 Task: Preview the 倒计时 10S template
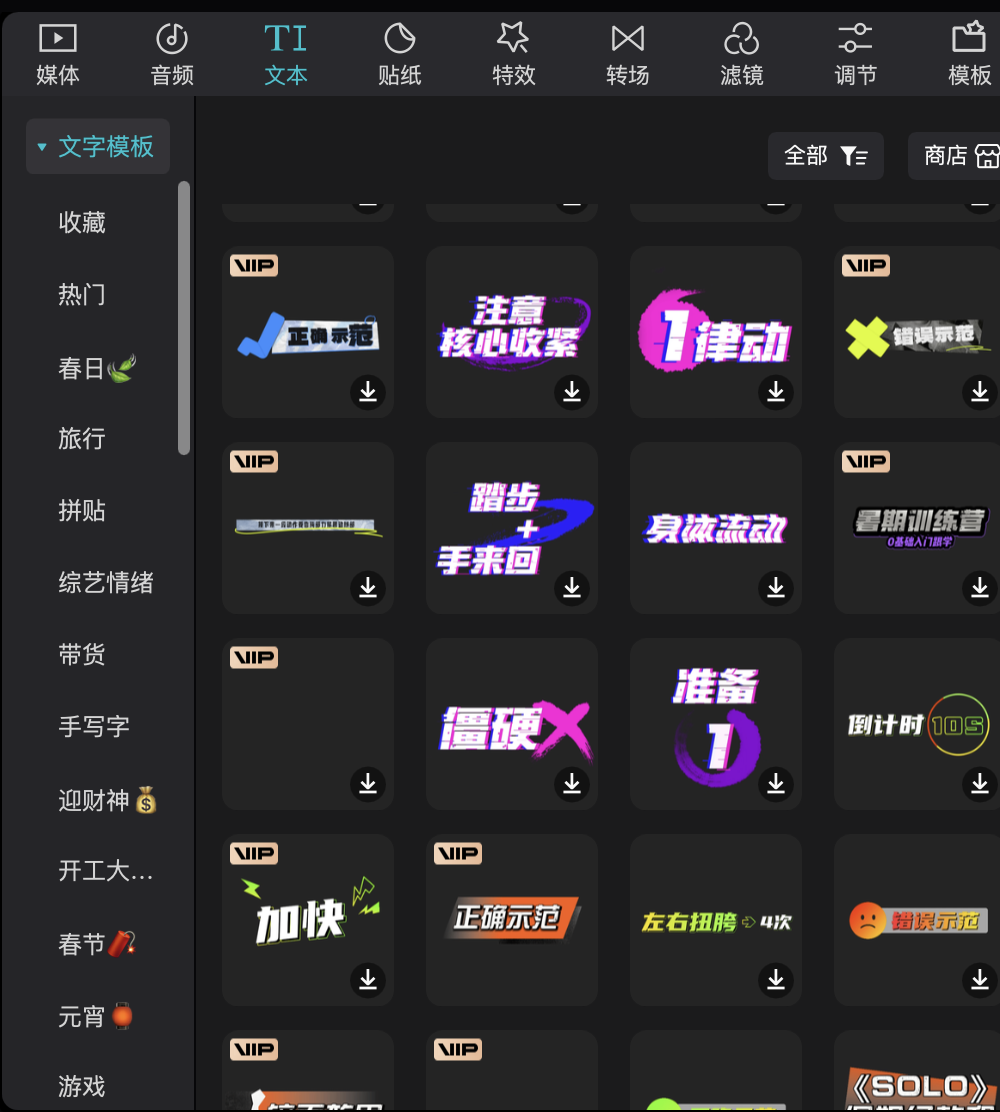(x=917, y=723)
